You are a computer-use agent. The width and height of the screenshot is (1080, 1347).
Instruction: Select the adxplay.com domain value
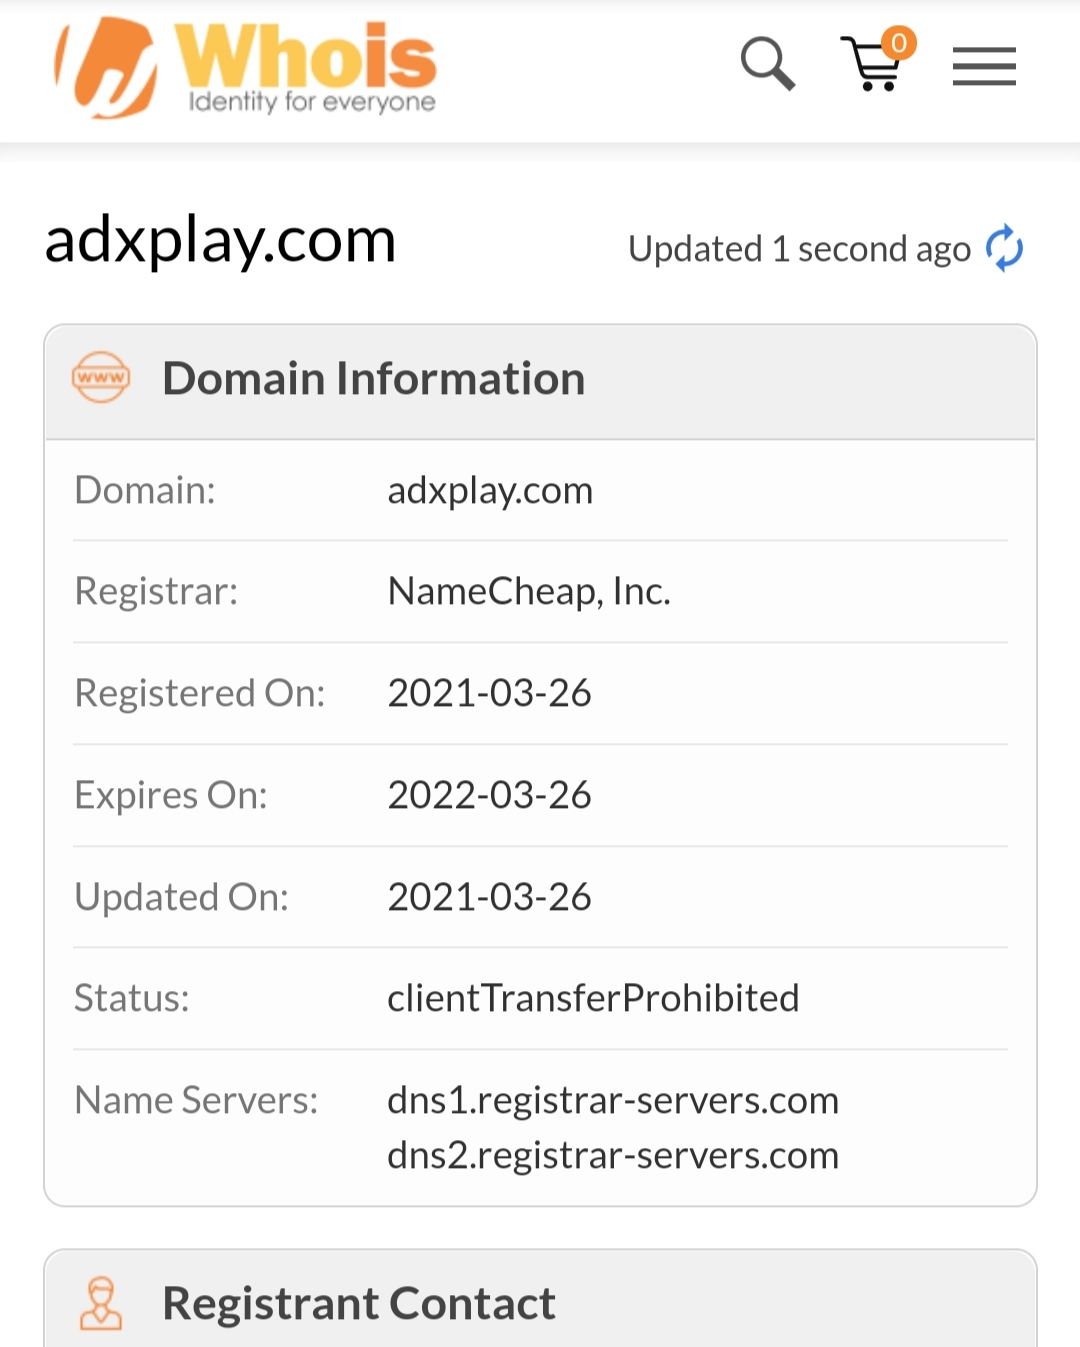tap(490, 491)
